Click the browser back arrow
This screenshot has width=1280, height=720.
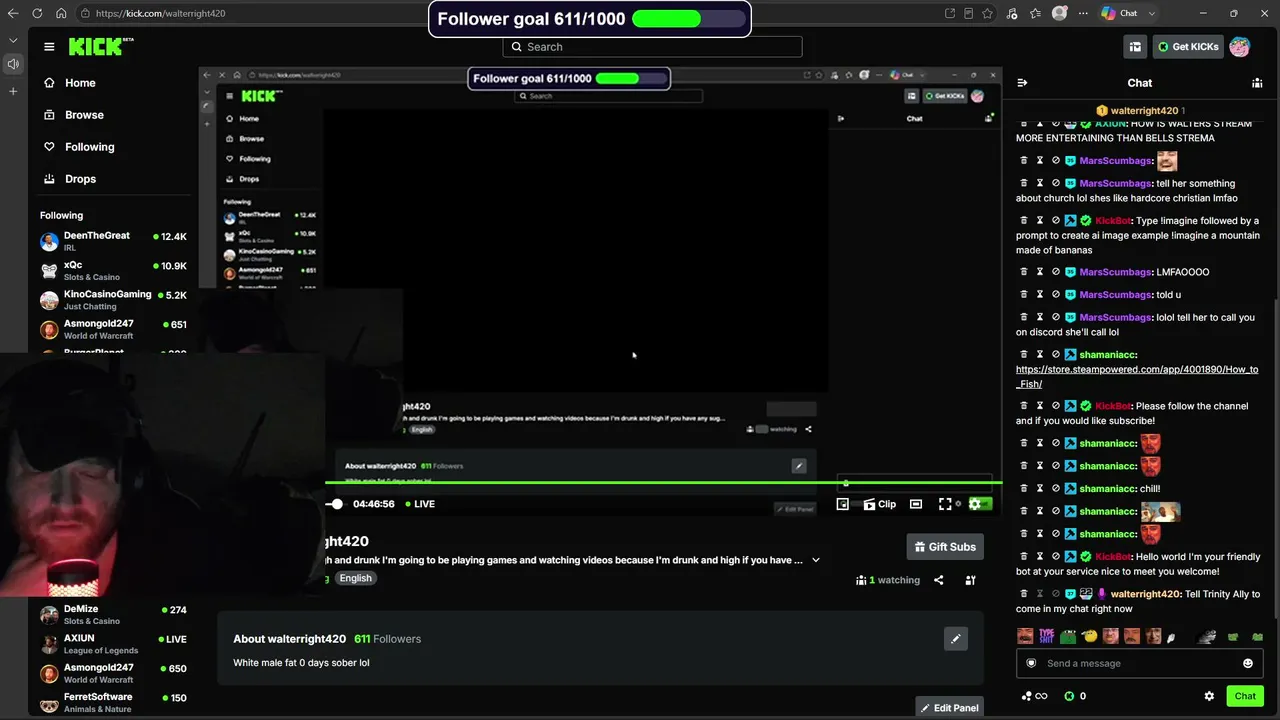13,13
